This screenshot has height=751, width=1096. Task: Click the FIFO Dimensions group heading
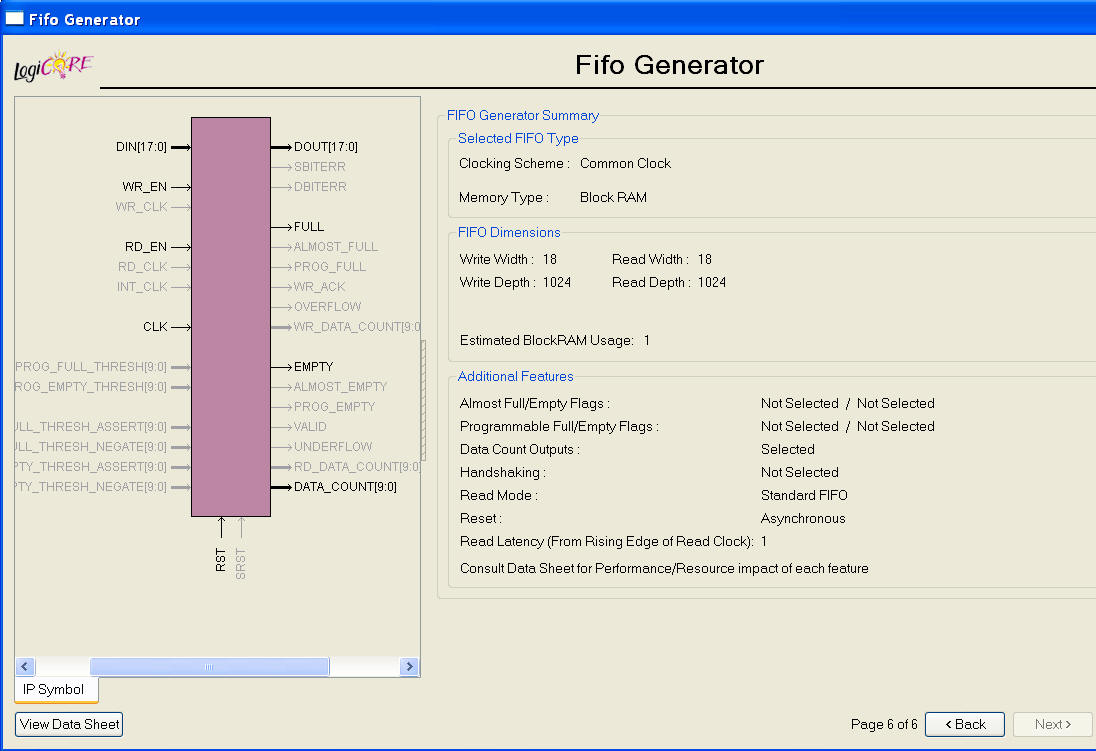[x=509, y=232]
